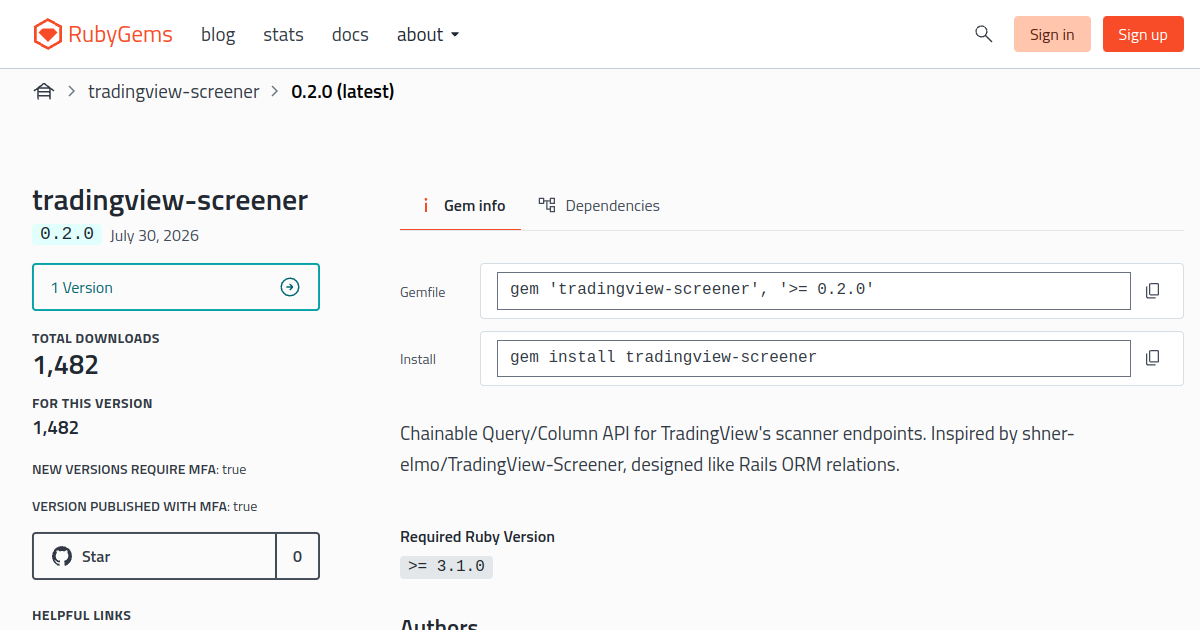
Task: Click the star count 0
Action: (x=297, y=557)
